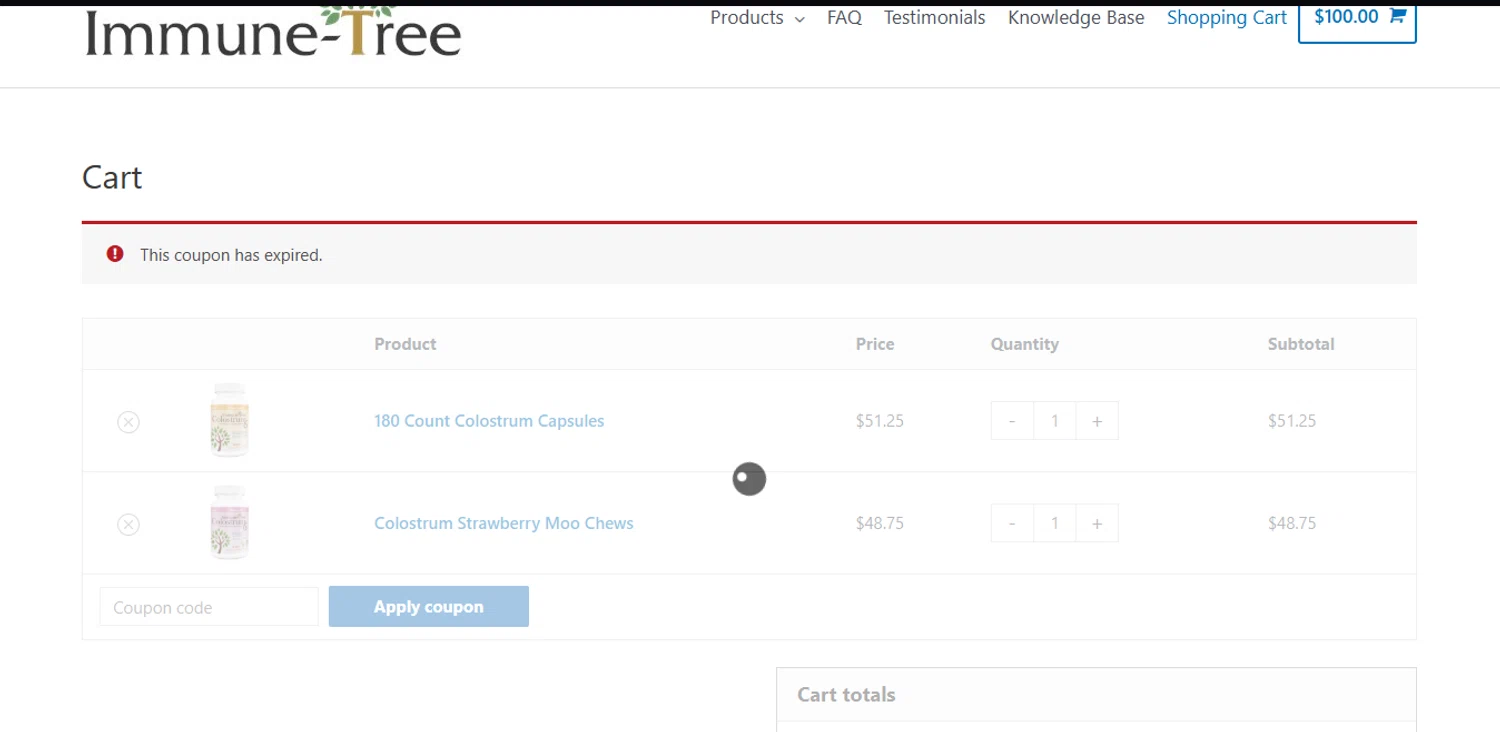The image size is (1500, 732).
Task: Increase quantity of 180 Count Colostrum Capsules
Action: pyautogui.click(x=1097, y=421)
